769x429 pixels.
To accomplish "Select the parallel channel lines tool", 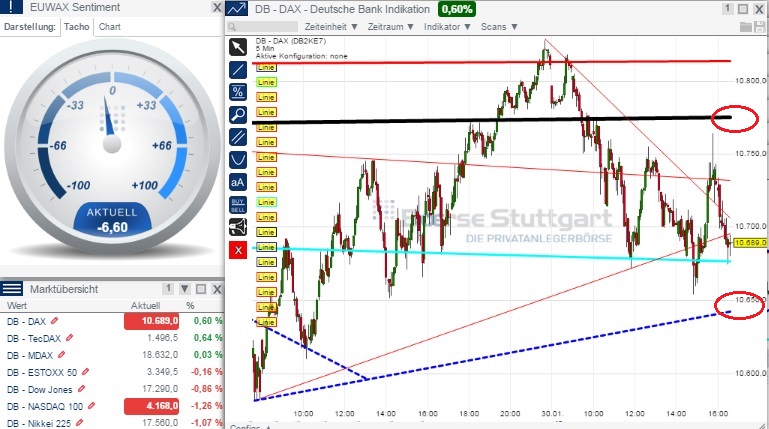I will [238, 137].
